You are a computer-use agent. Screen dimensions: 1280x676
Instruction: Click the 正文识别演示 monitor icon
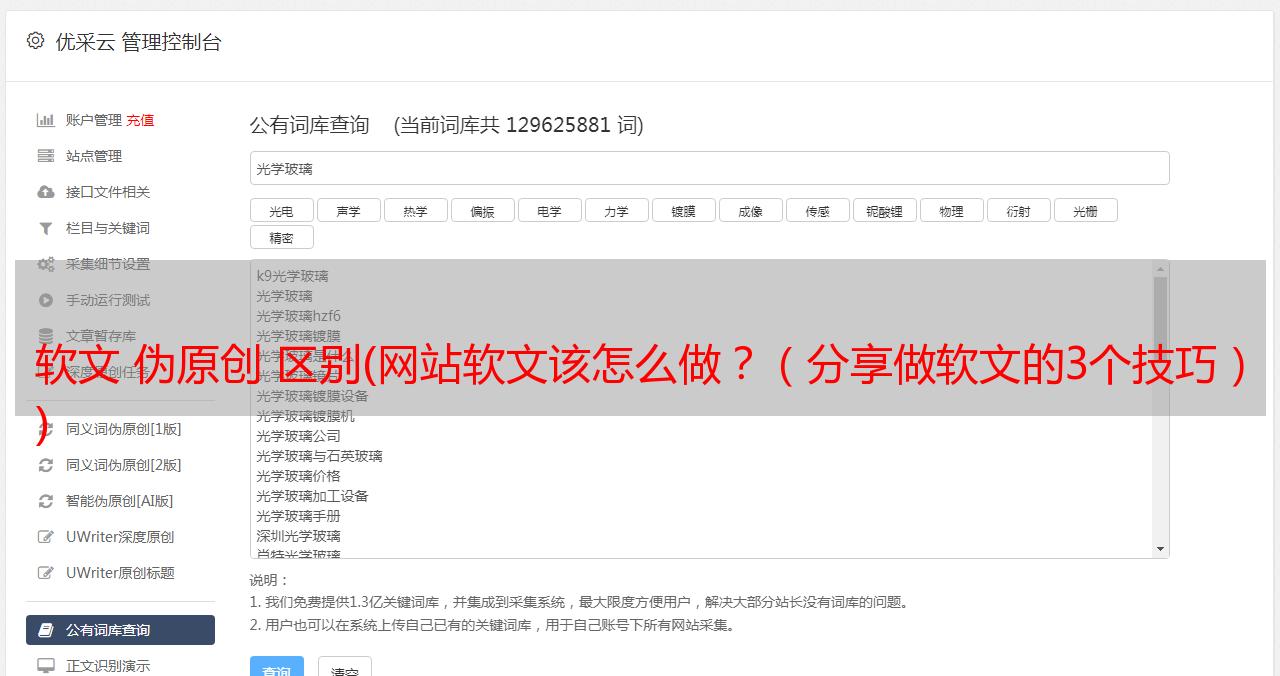coord(46,665)
